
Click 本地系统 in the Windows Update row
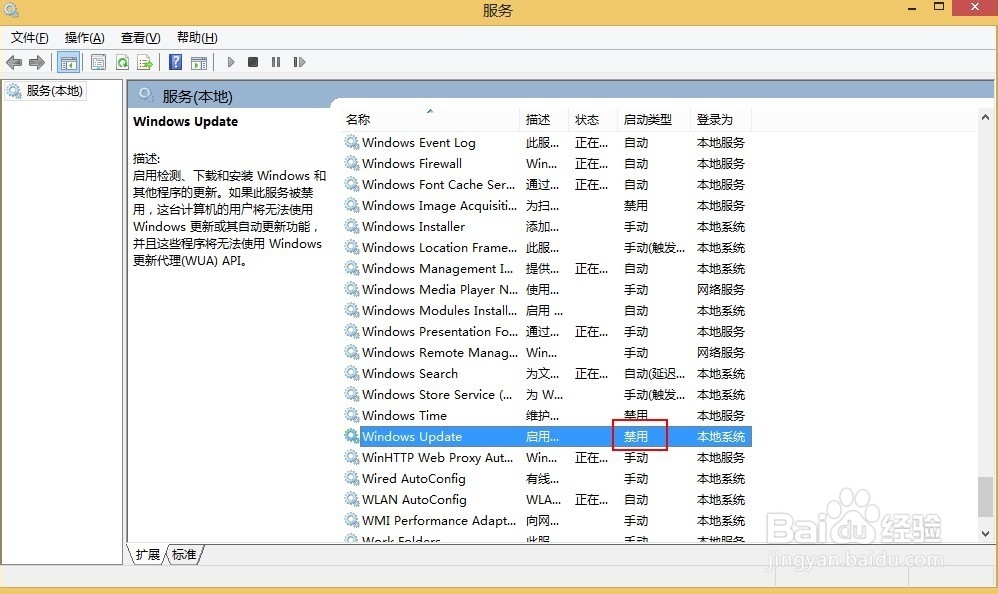[720, 437]
